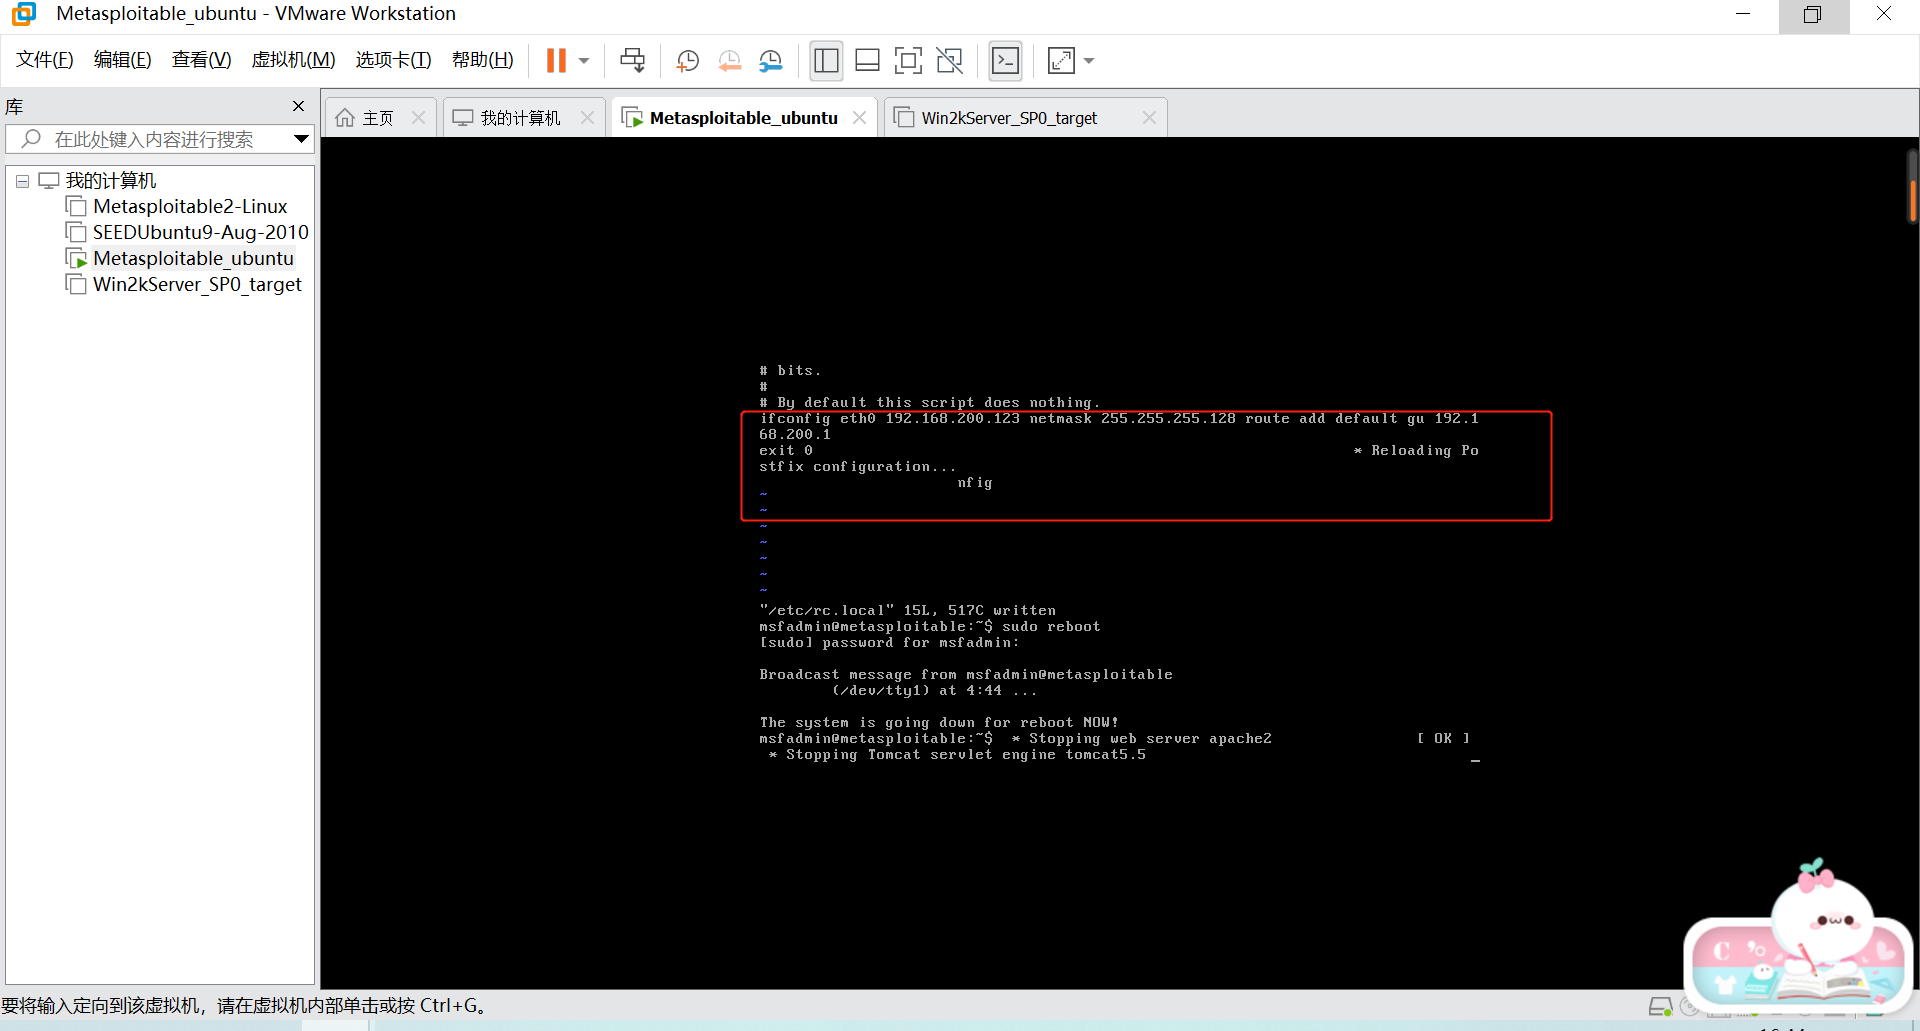
Task: Click send Ctrl+Alt+Del icon
Action: (632, 61)
